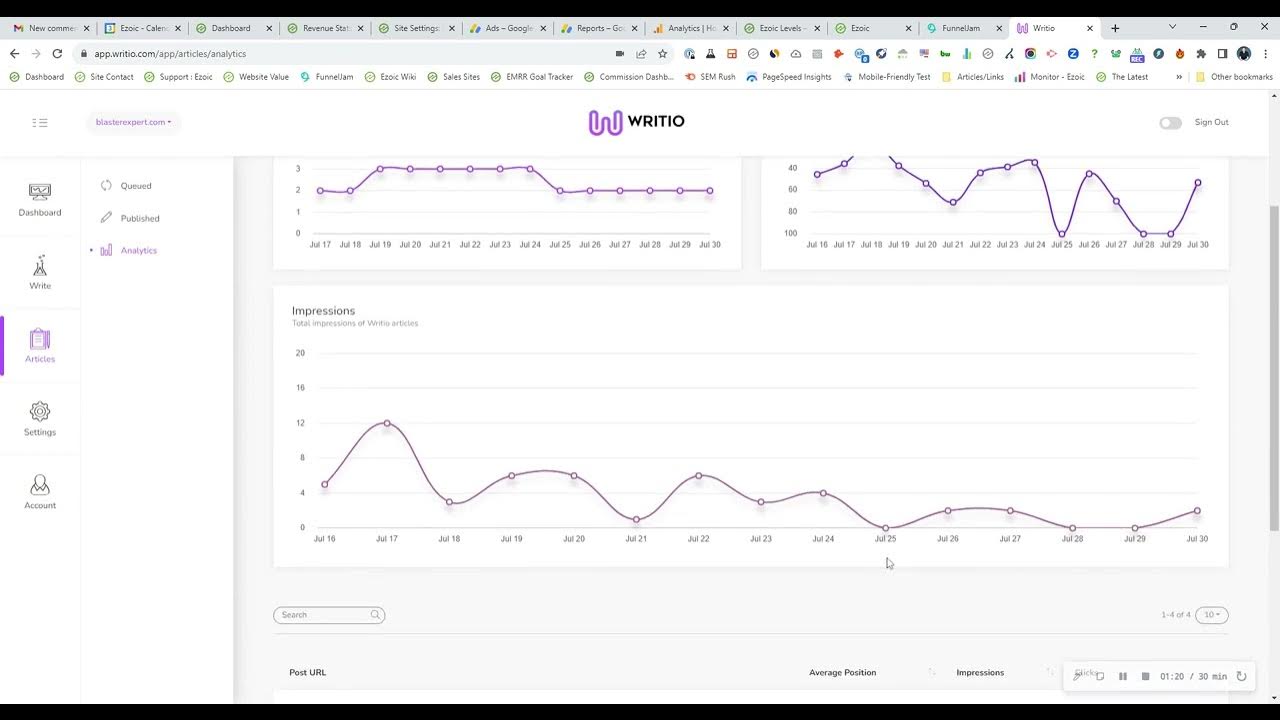Click the Published pencil icon
The width and height of the screenshot is (1280, 720).
coord(105,218)
